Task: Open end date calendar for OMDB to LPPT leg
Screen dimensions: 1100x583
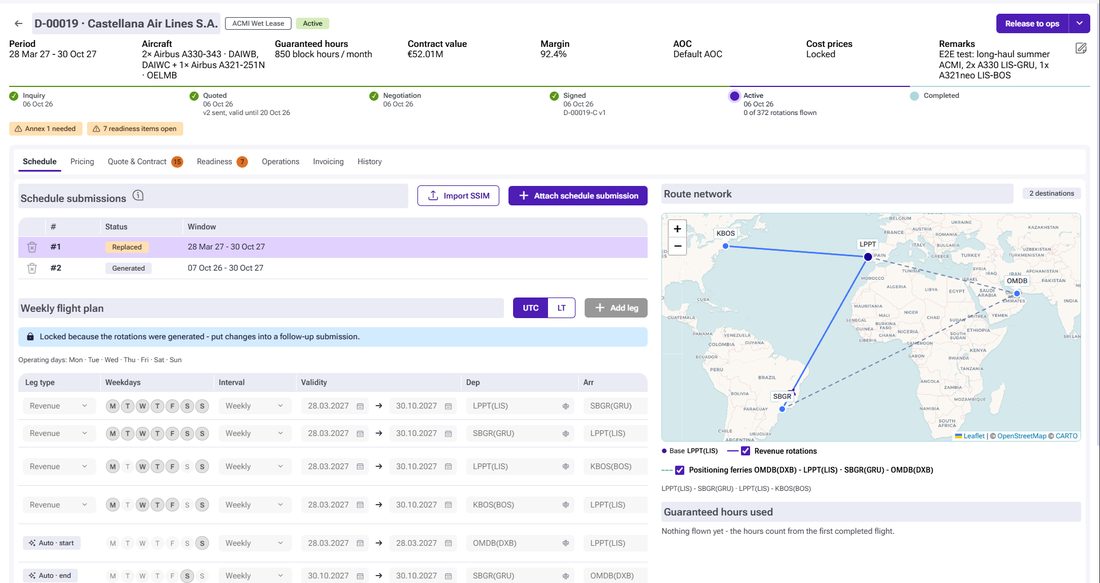Action: click(448, 543)
